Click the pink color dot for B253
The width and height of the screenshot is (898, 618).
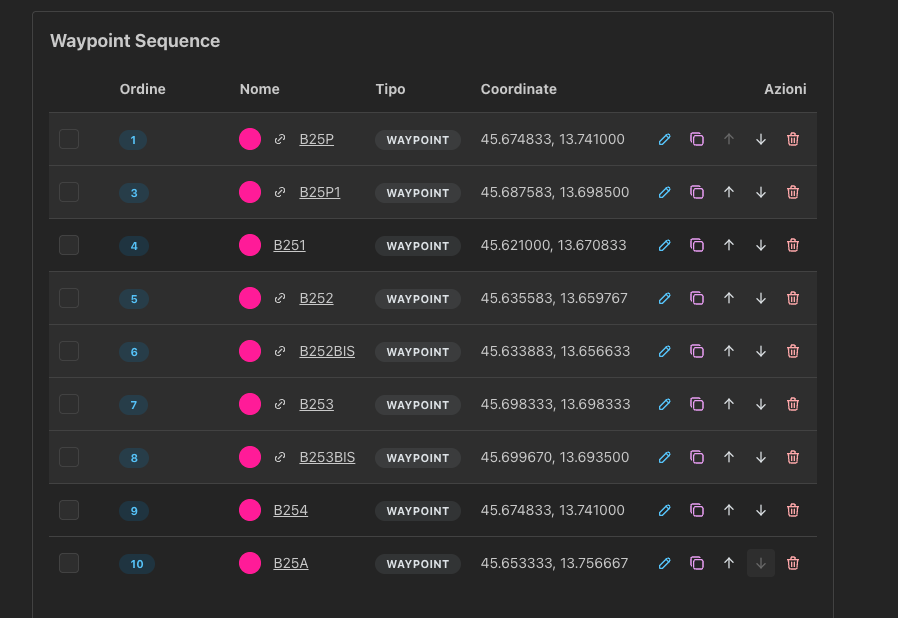(250, 405)
